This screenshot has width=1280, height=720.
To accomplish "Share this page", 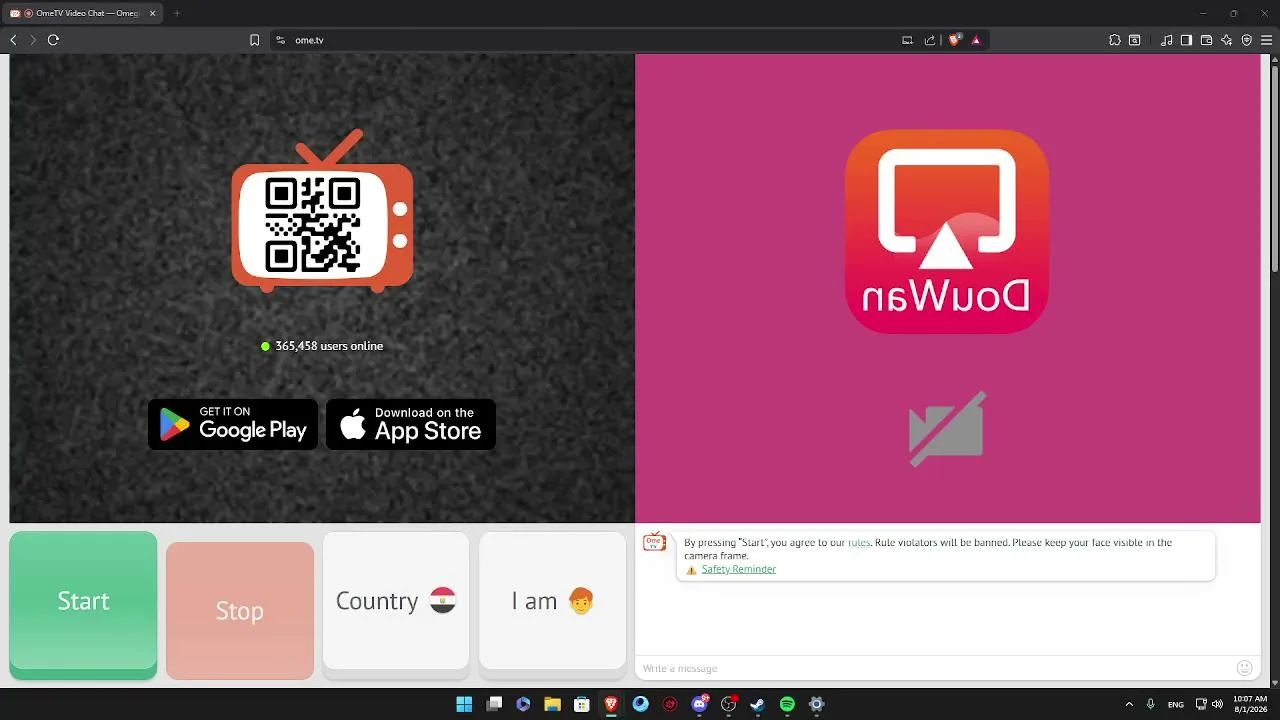I will click(x=930, y=40).
